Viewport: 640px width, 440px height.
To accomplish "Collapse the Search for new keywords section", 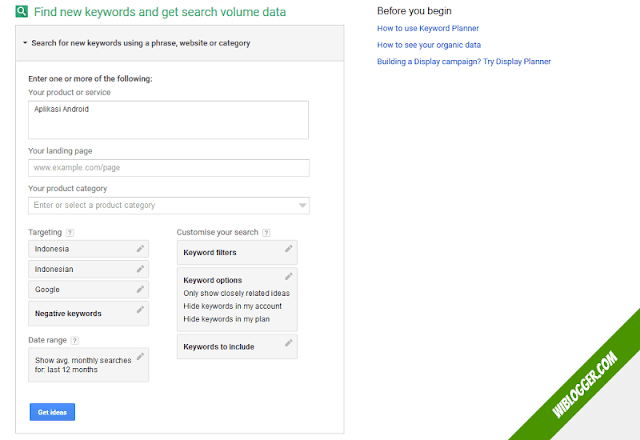I will click(25, 43).
